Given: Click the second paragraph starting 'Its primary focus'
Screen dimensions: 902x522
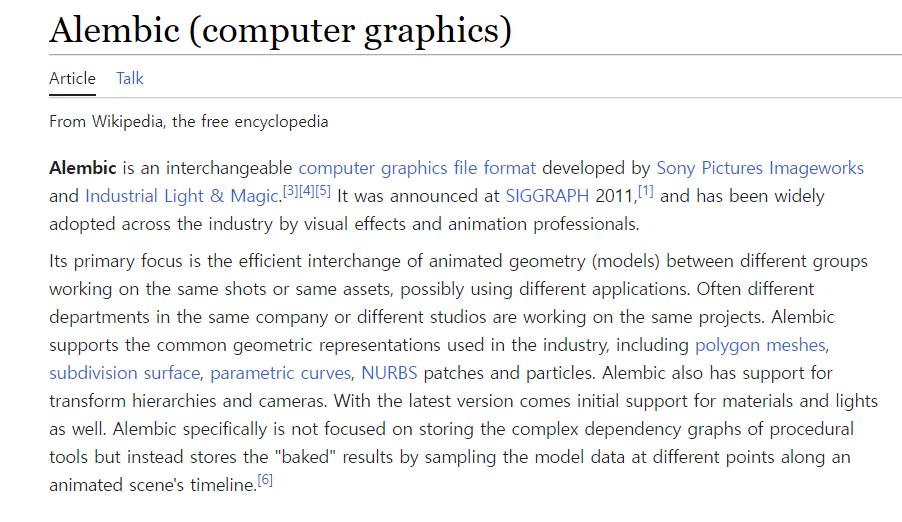Looking at the screenshot, I should [450, 317].
